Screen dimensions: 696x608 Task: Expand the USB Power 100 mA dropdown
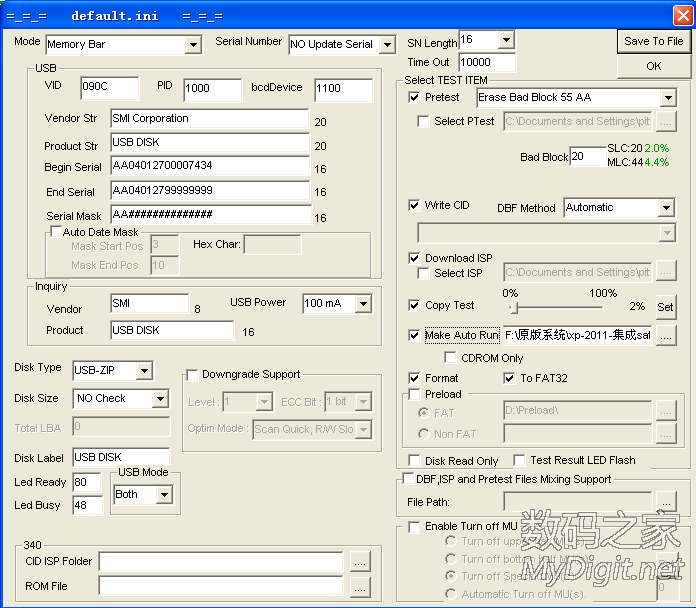point(337,304)
